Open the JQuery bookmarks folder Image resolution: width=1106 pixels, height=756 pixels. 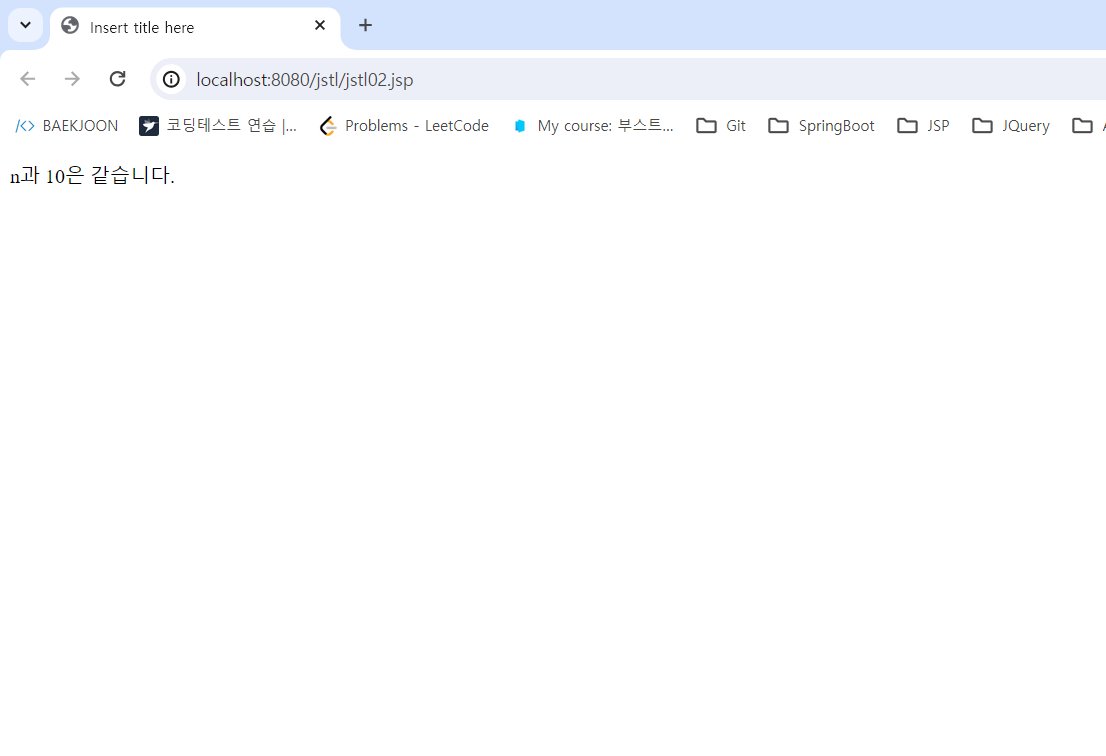pyautogui.click(x=1010, y=126)
